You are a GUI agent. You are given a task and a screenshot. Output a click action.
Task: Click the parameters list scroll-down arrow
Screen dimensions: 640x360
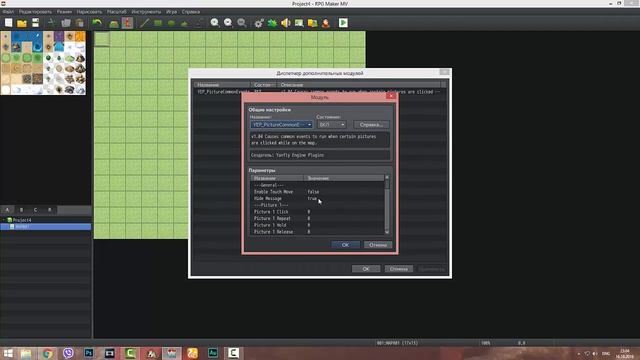coord(387,232)
